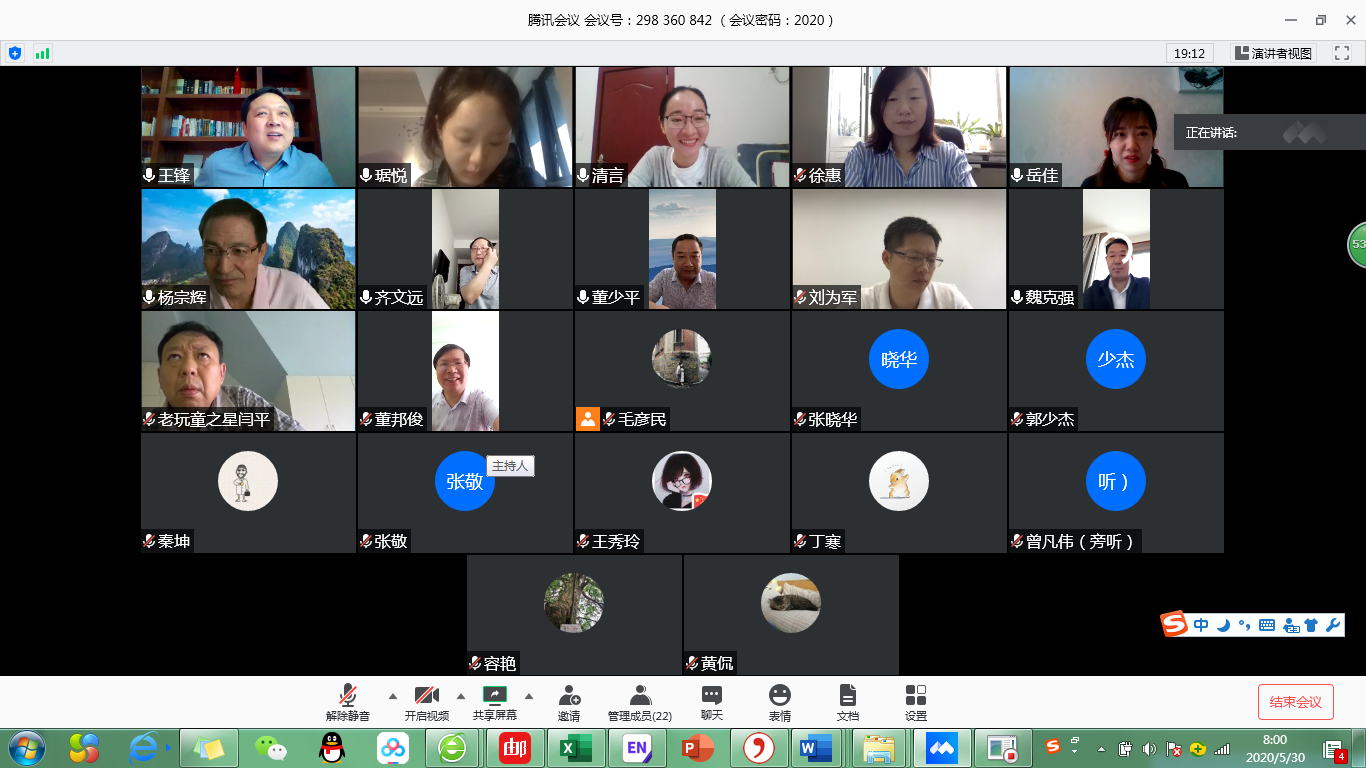Open the 表情 emoji reactions
This screenshot has width=1366, height=768.
tap(780, 701)
